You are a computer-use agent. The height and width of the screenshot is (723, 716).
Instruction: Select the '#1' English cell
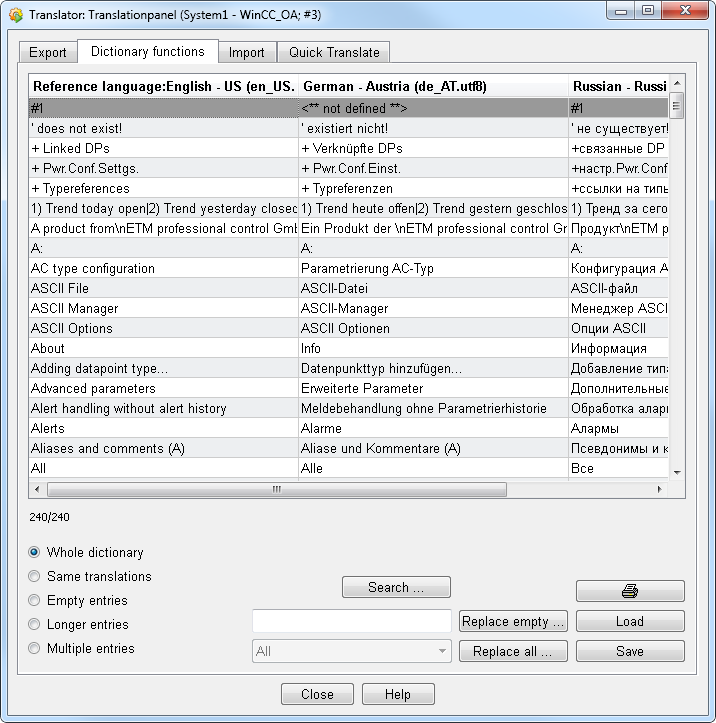164,108
